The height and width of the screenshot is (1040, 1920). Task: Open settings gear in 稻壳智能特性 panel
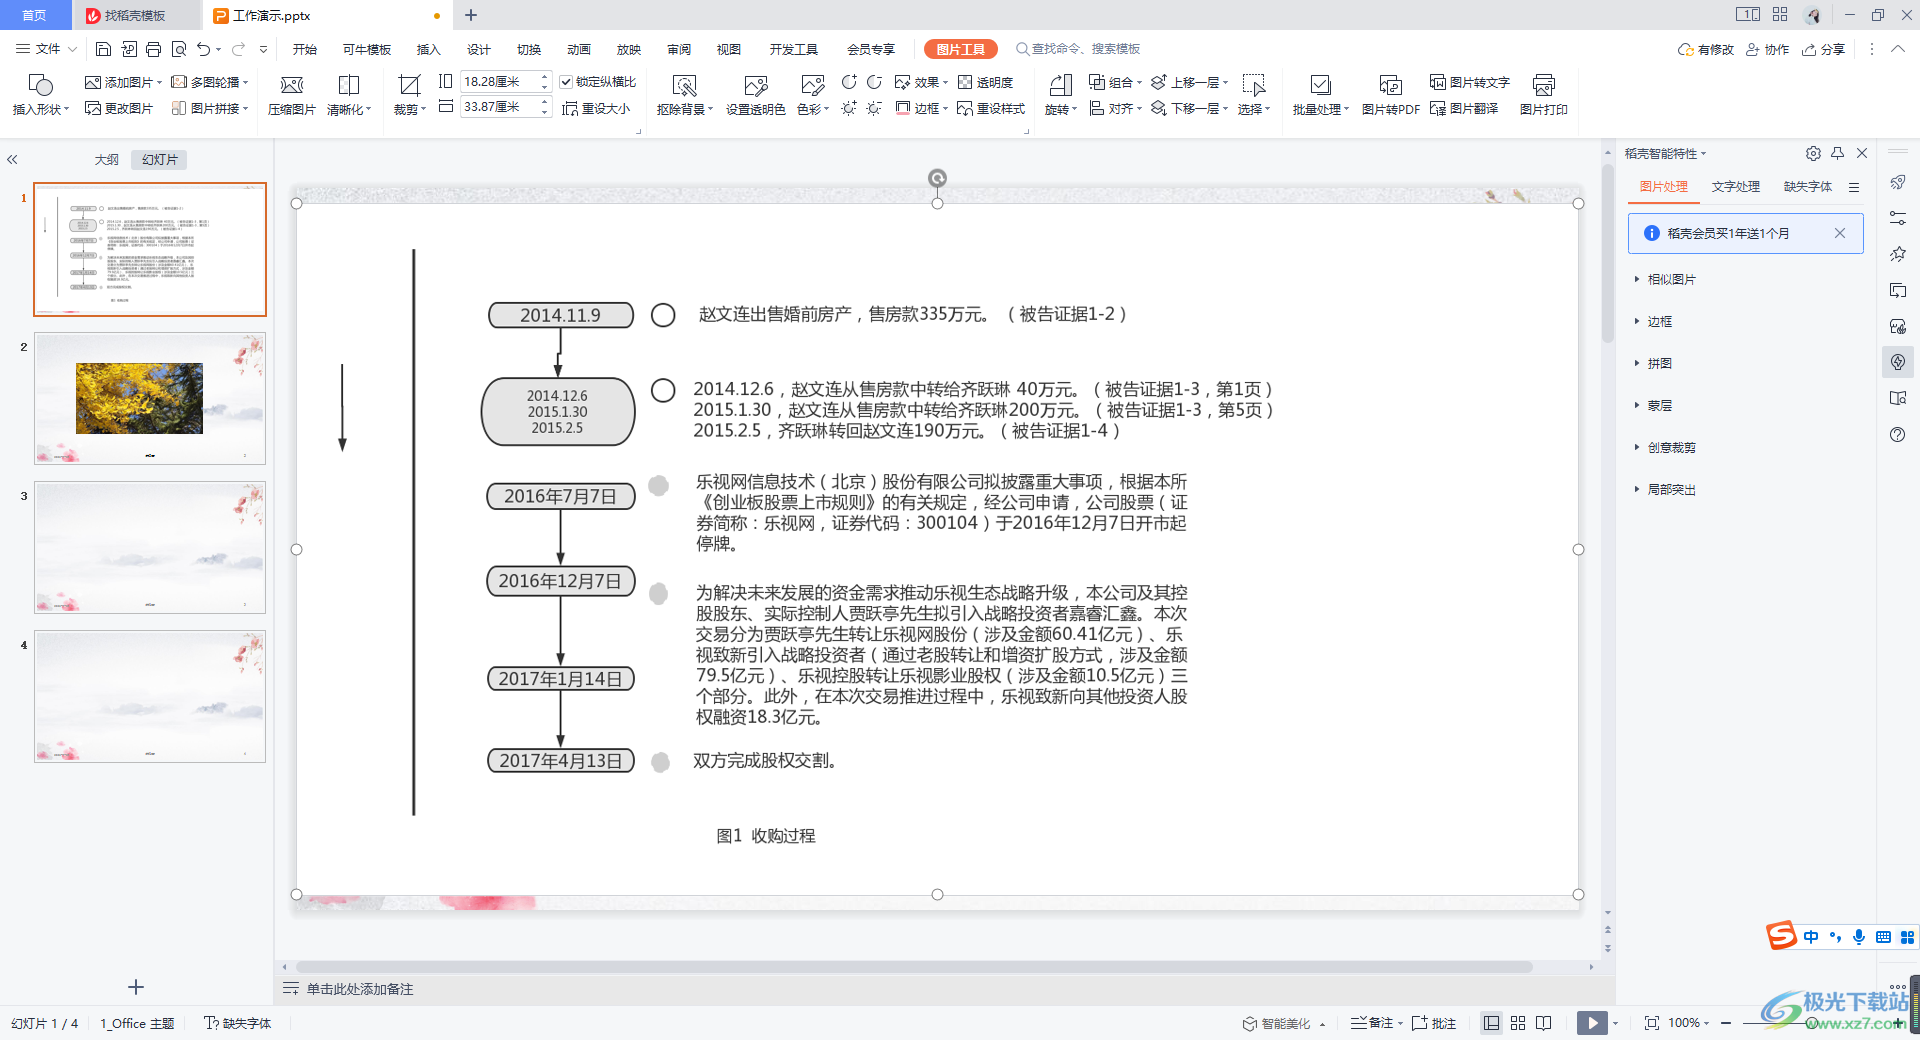click(x=1813, y=153)
